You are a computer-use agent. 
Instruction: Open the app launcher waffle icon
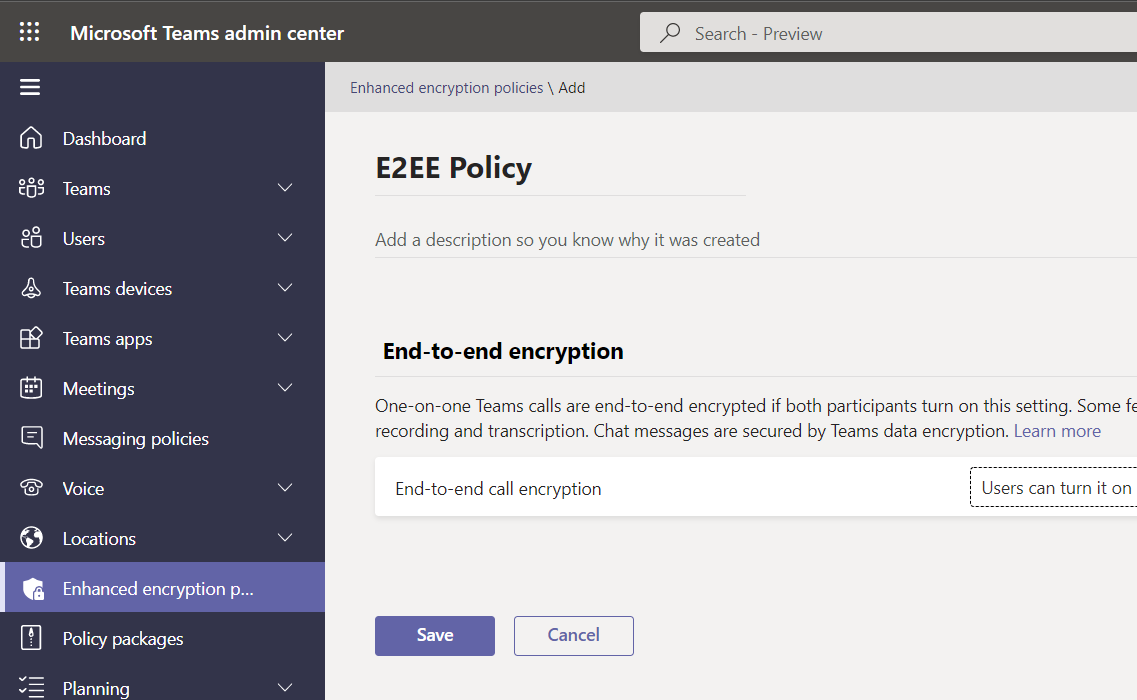30,32
